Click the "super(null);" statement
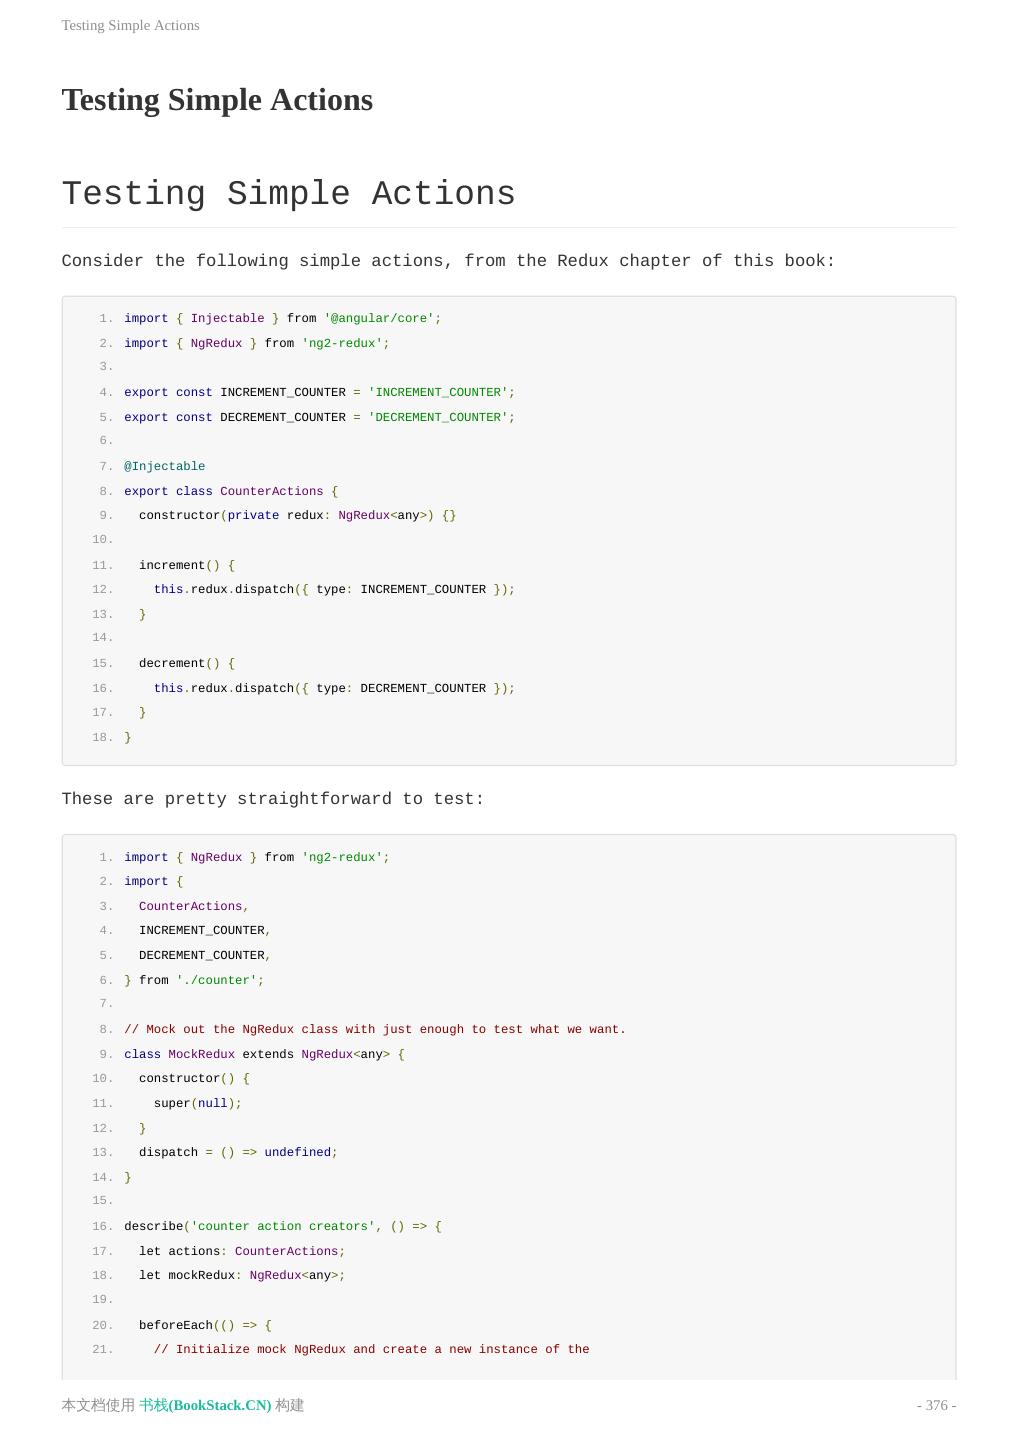The width and height of the screenshot is (1019, 1440). 197,1104
